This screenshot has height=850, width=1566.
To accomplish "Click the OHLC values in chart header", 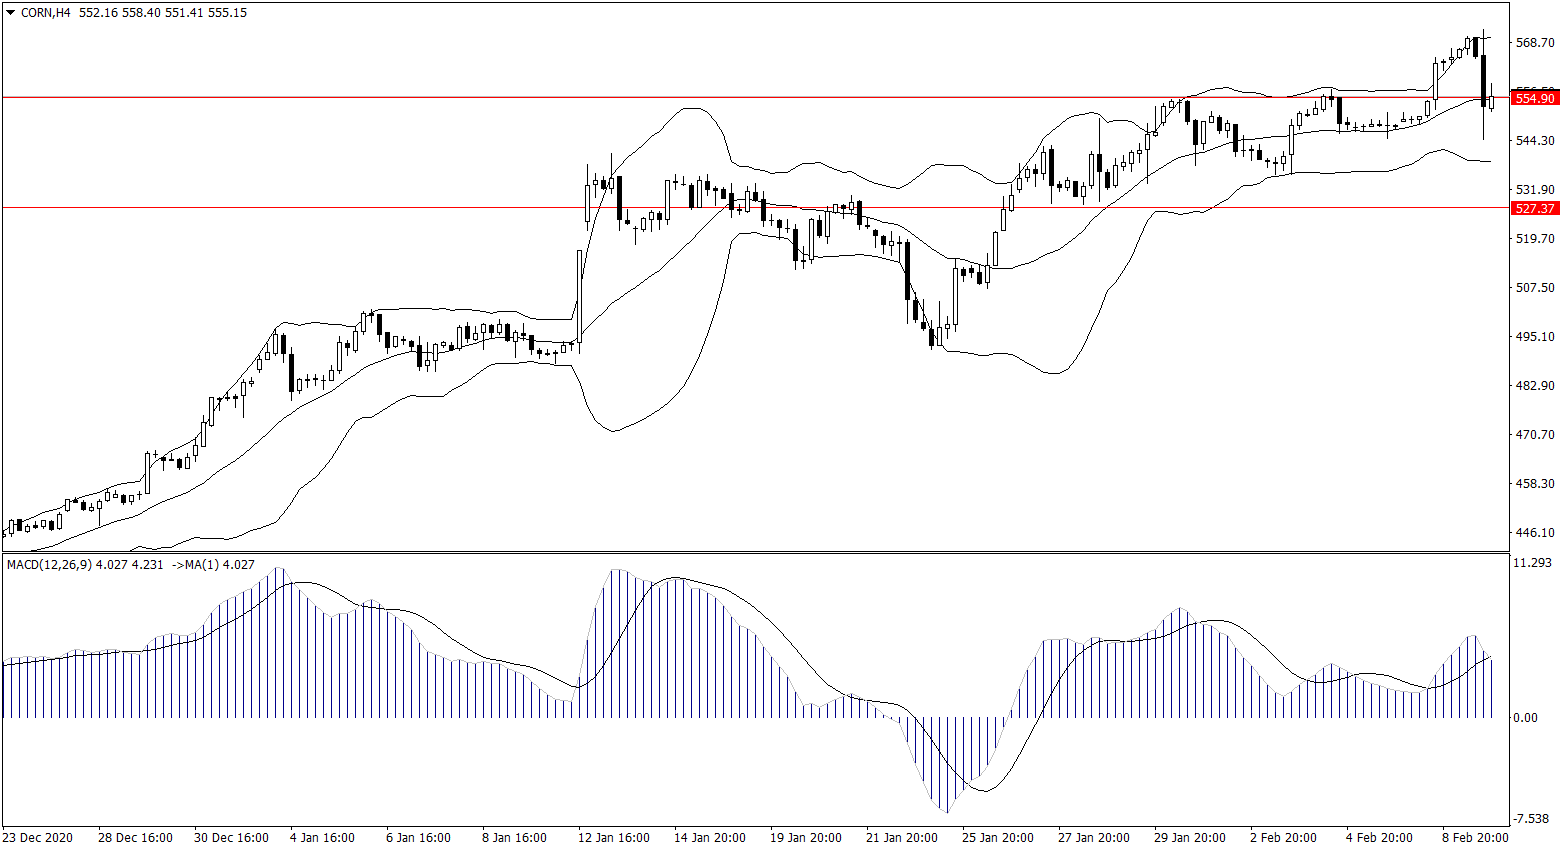I will pyautogui.click(x=162, y=13).
